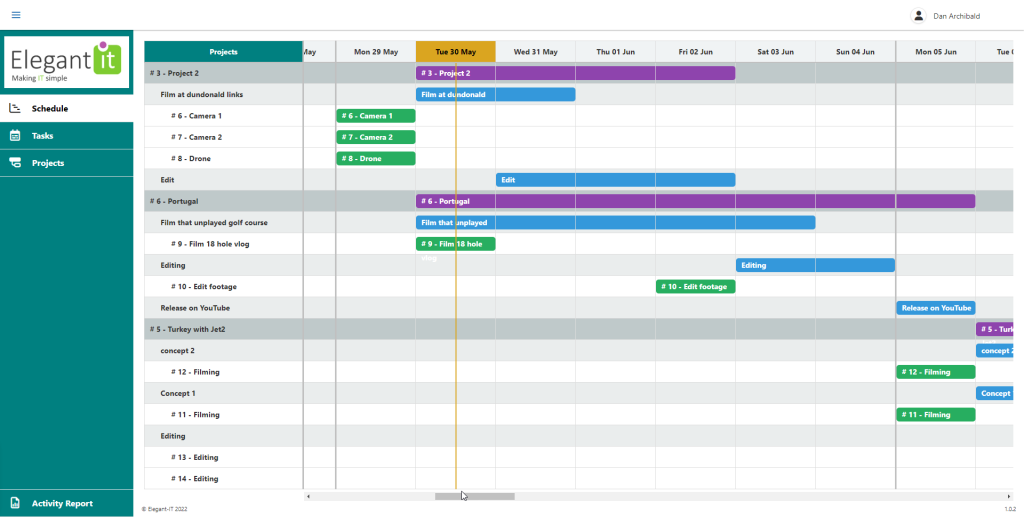Click the blue concept 2 bar at the right edge
The height and width of the screenshot is (517, 1024).
tap(995, 351)
